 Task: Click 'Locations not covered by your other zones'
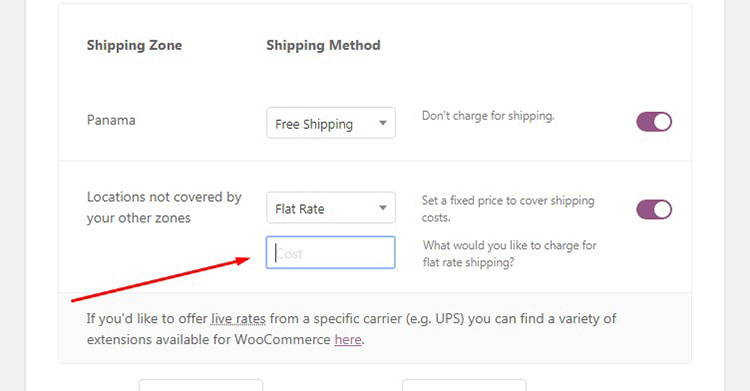tap(164, 207)
